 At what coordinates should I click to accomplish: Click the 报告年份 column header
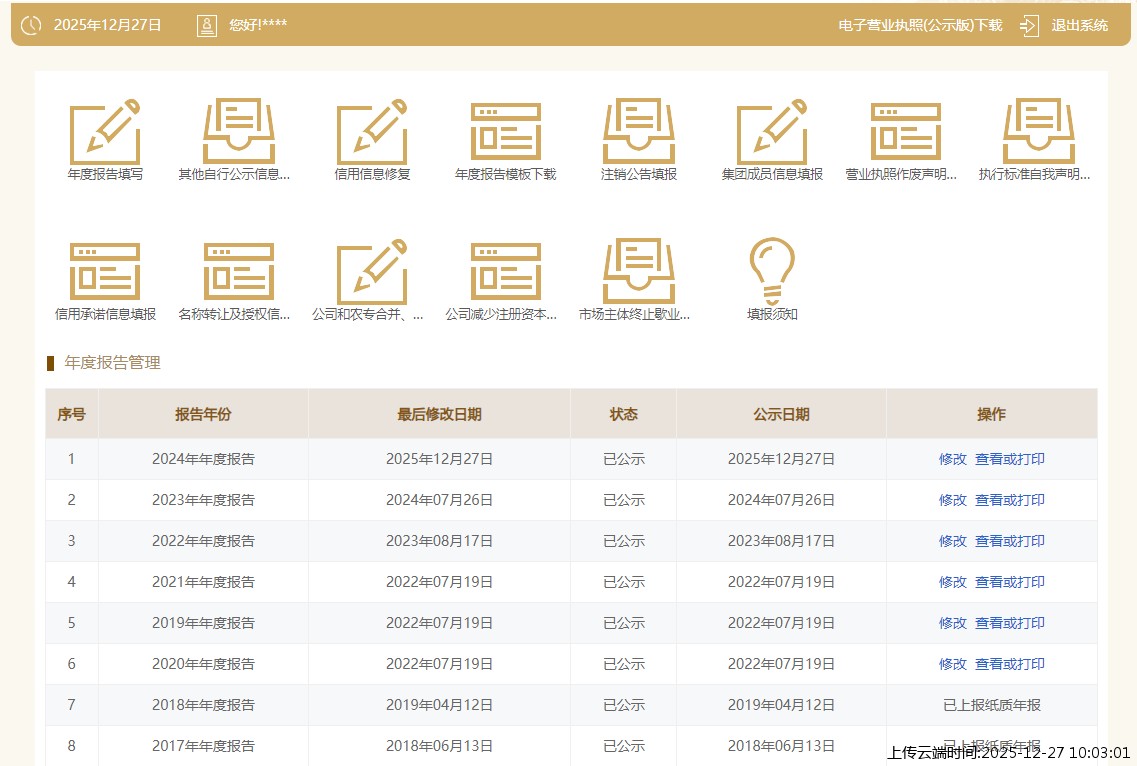203,414
